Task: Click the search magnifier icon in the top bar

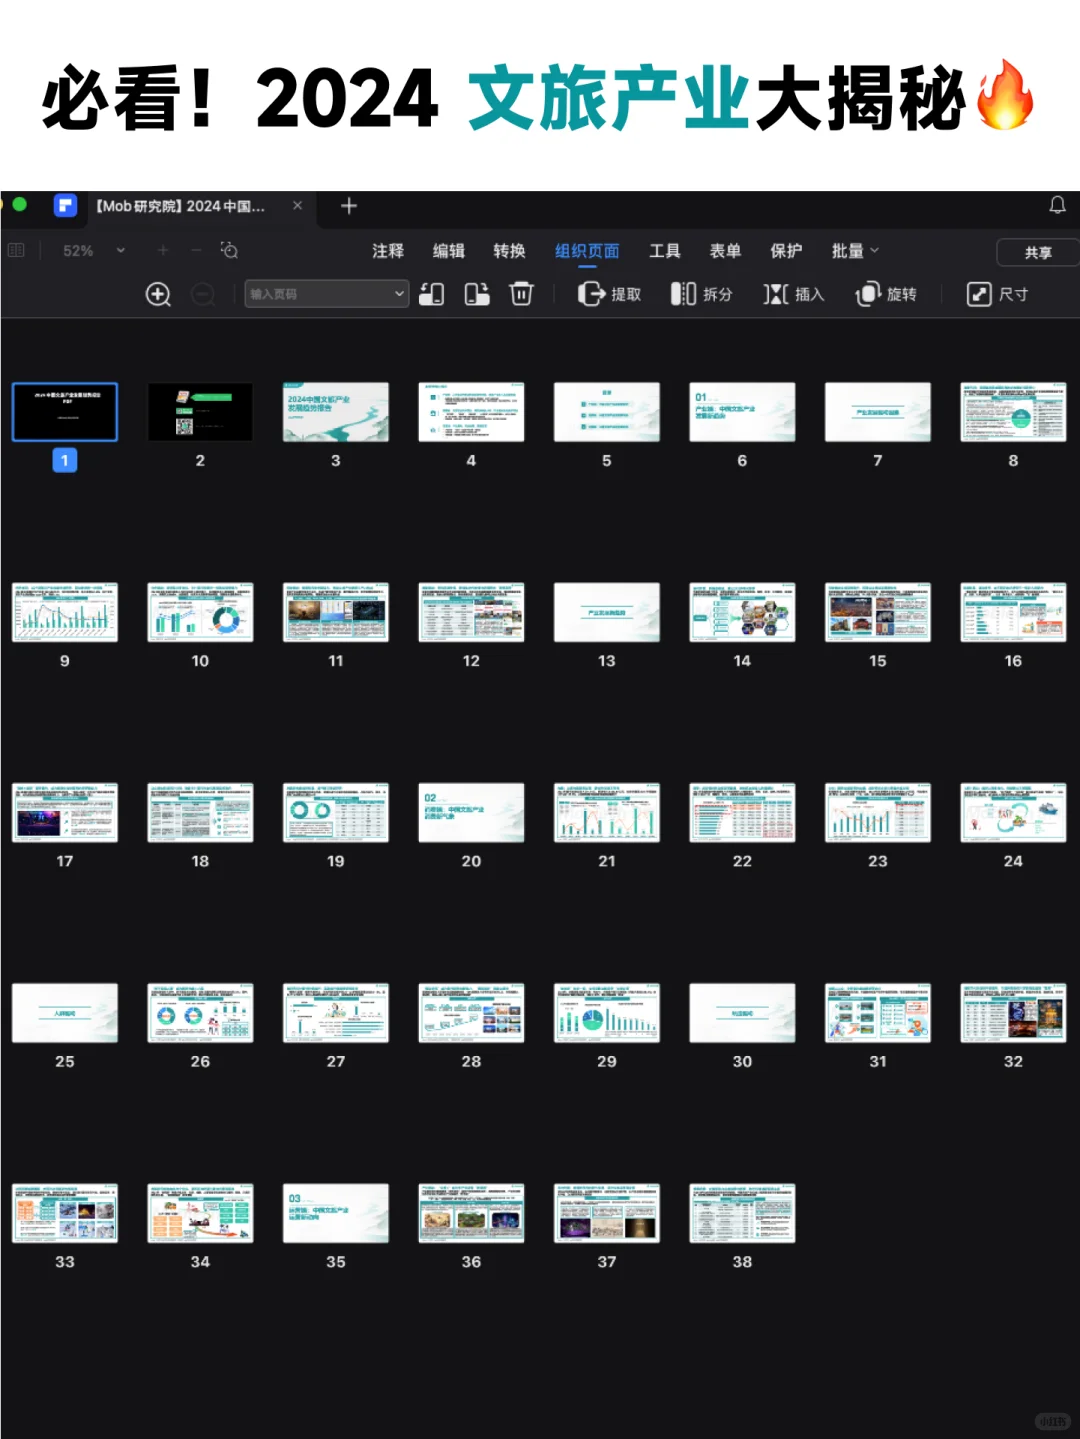Action: [229, 250]
